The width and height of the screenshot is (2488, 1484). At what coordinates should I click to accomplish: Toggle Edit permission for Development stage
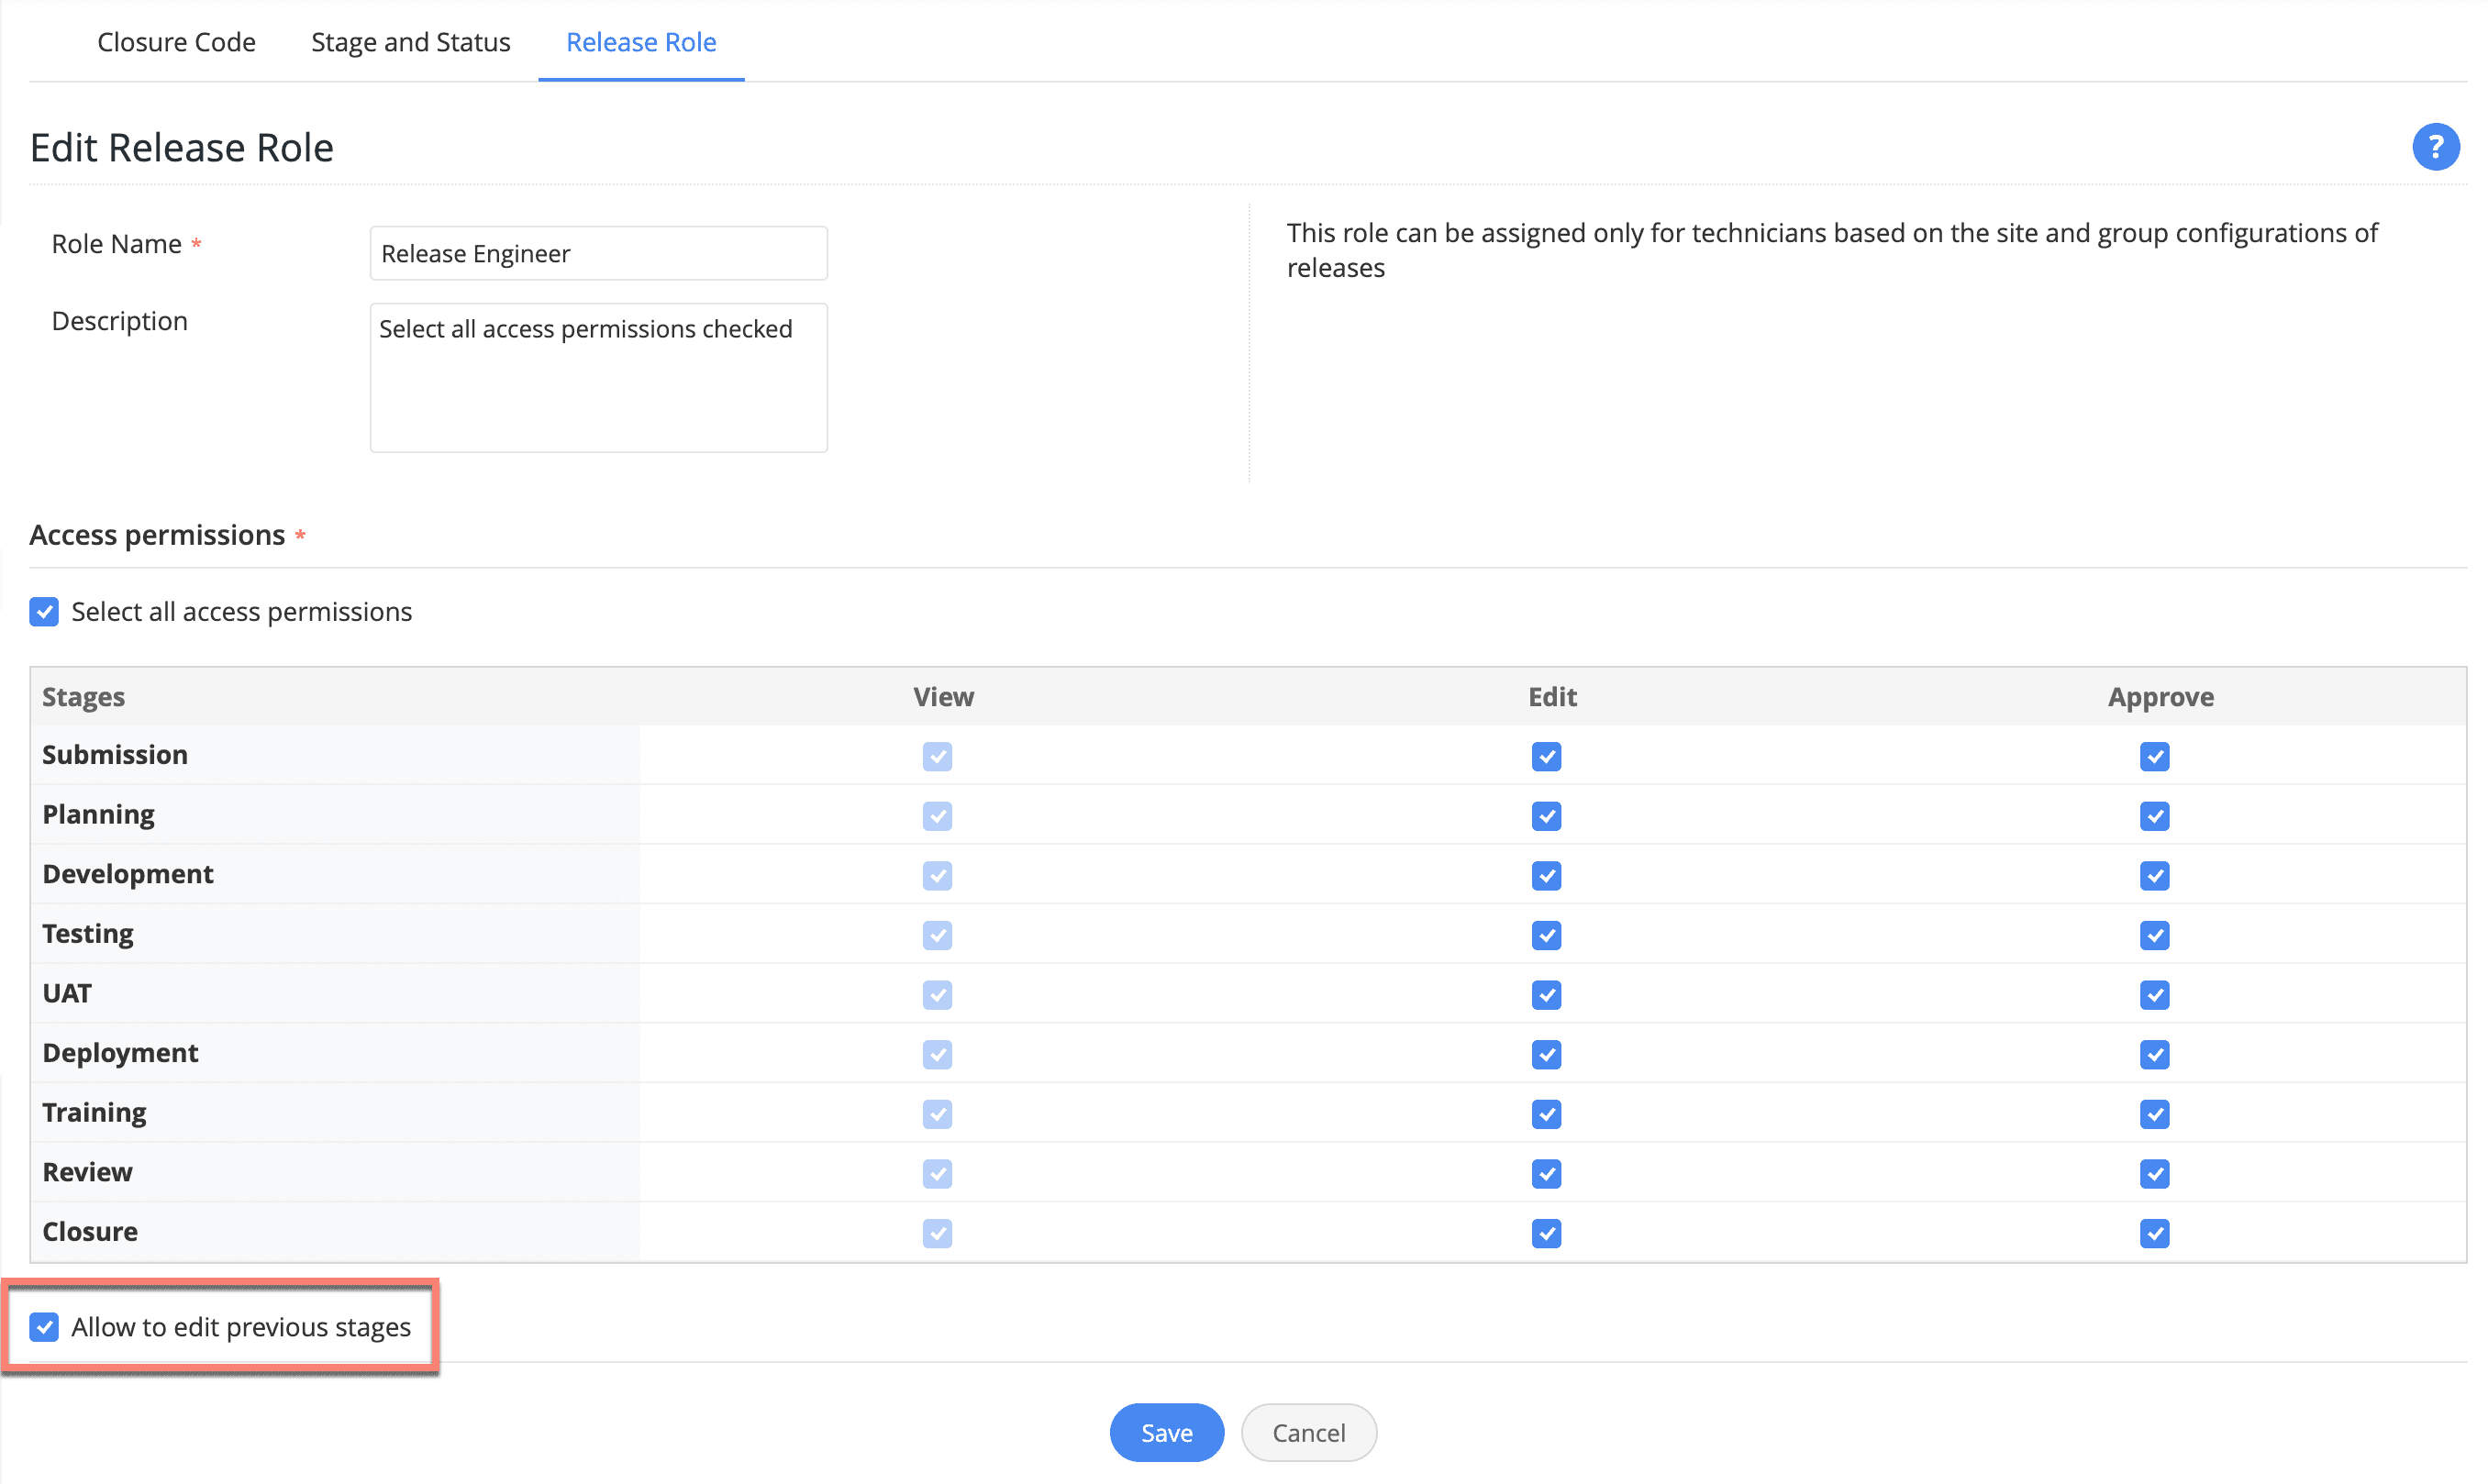click(1545, 876)
